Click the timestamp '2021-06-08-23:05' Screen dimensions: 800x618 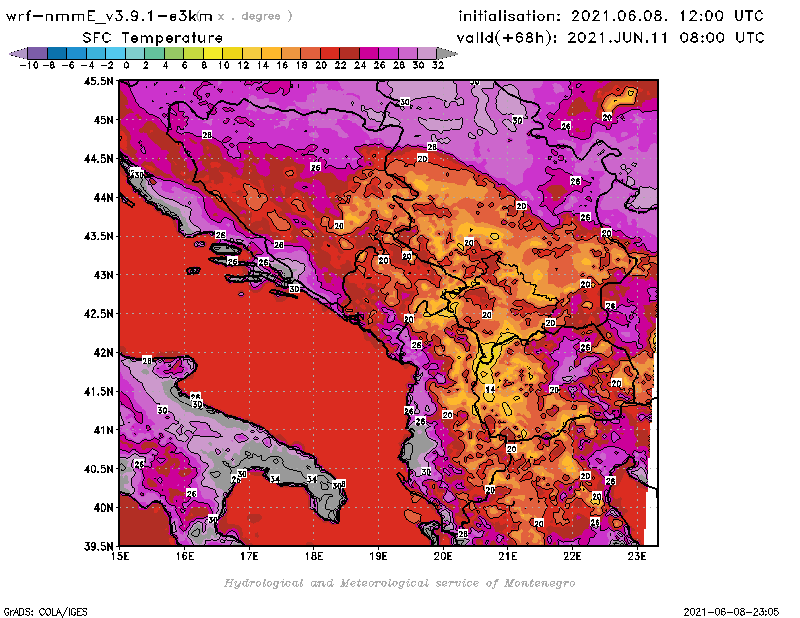click(x=731, y=612)
